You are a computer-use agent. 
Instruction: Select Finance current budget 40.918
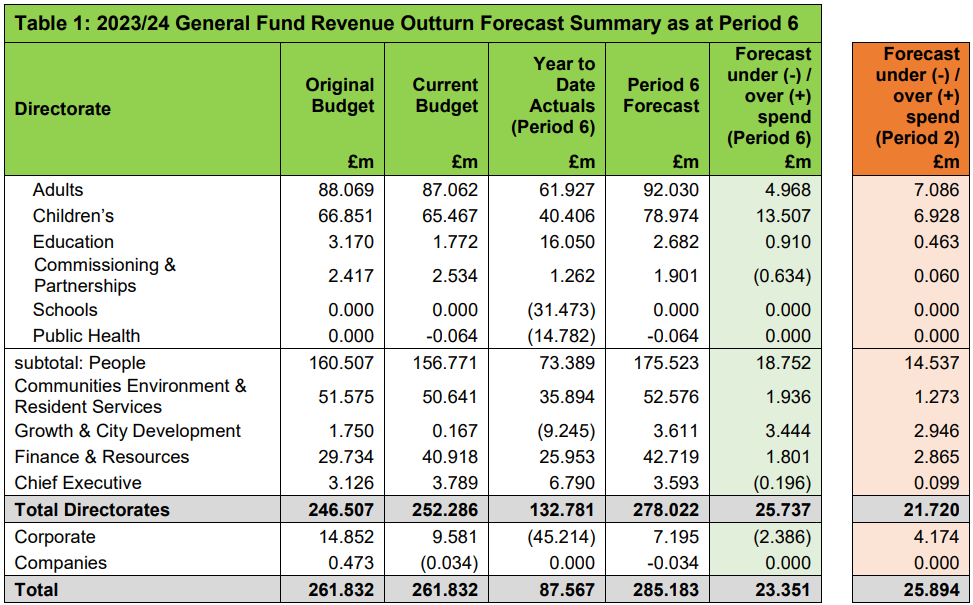point(451,457)
